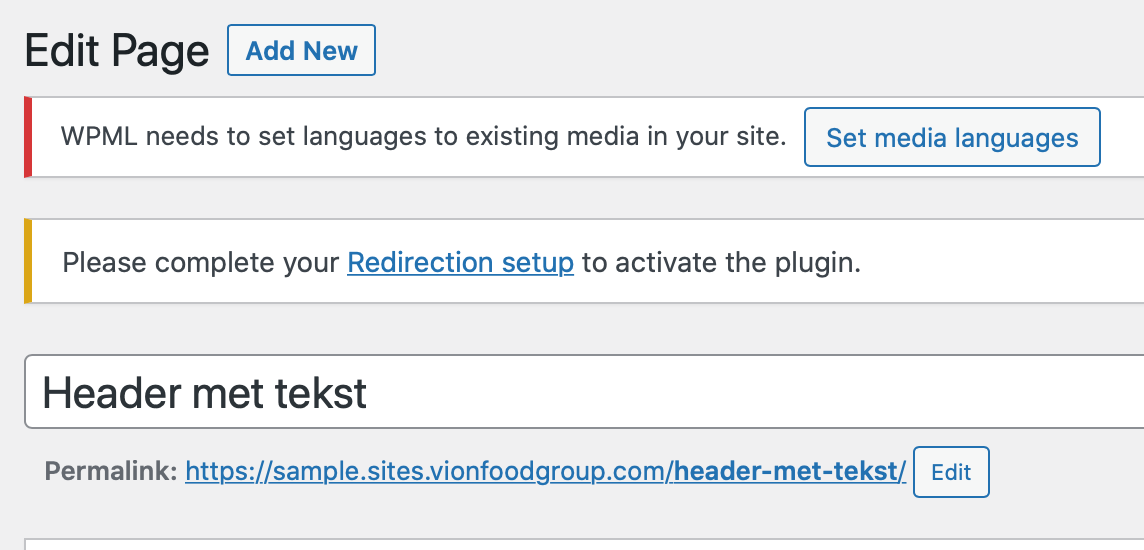1144x550 pixels.
Task: Click the Add New button
Action: (301, 51)
